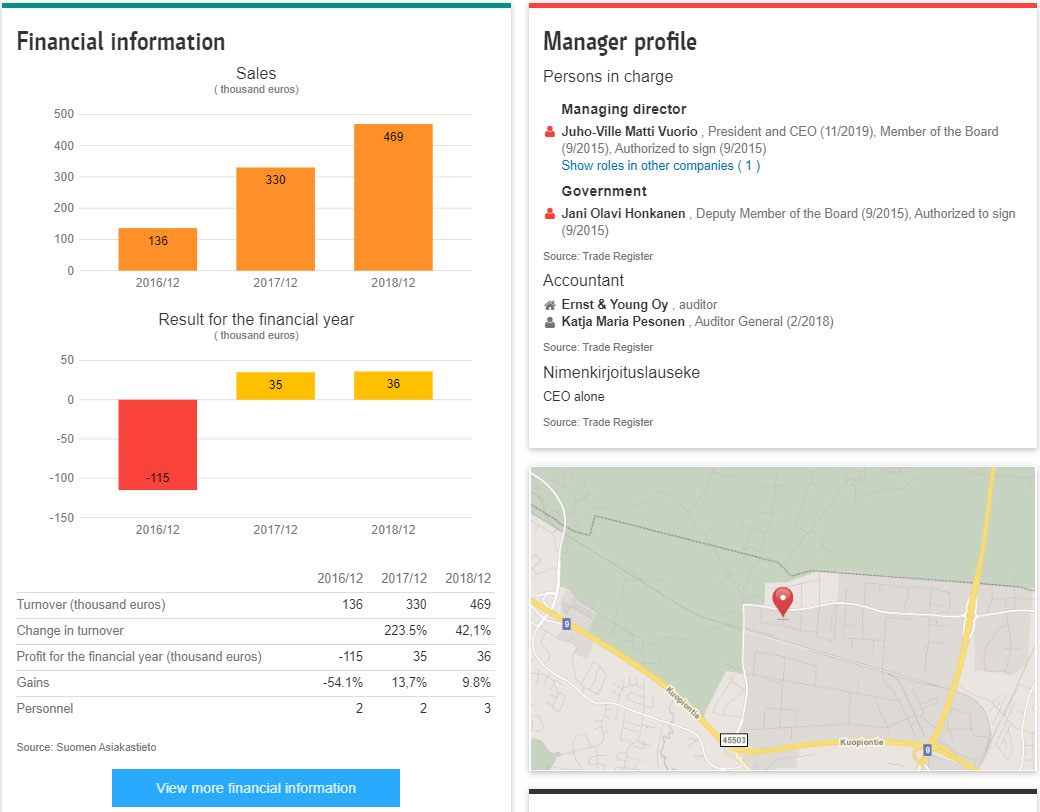Click the route 9 shield at map's bottom right

(927, 749)
